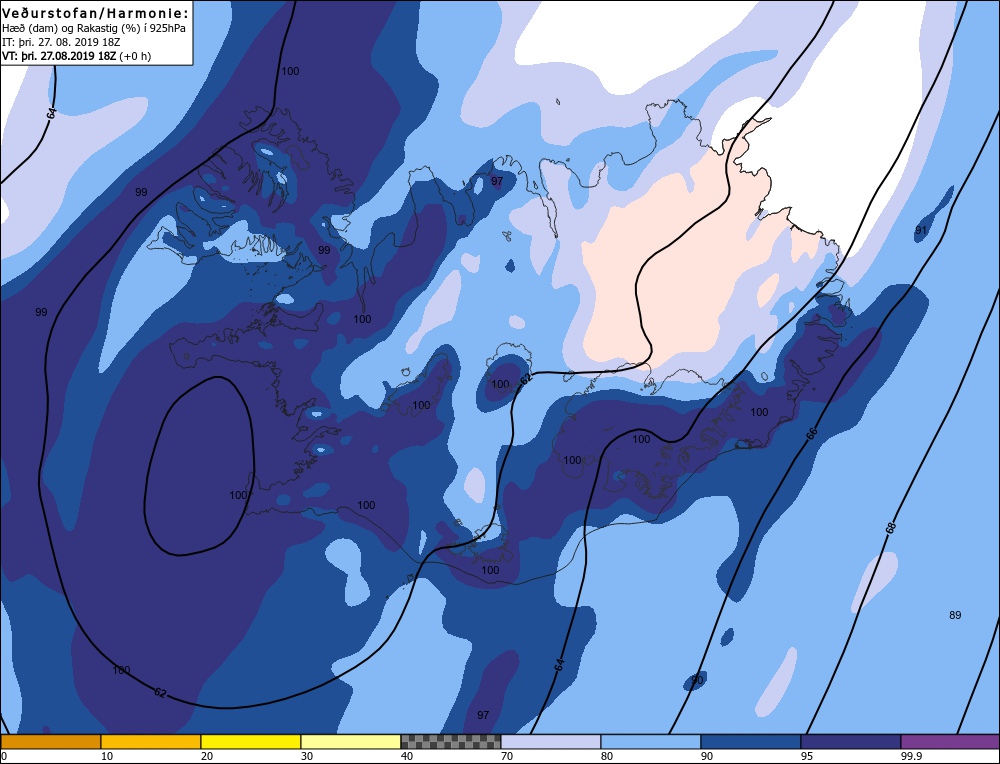This screenshot has height=764, width=1000.
Task: Click the dark orange 0–10 legend swatch
Action: [x=51, y=741]
